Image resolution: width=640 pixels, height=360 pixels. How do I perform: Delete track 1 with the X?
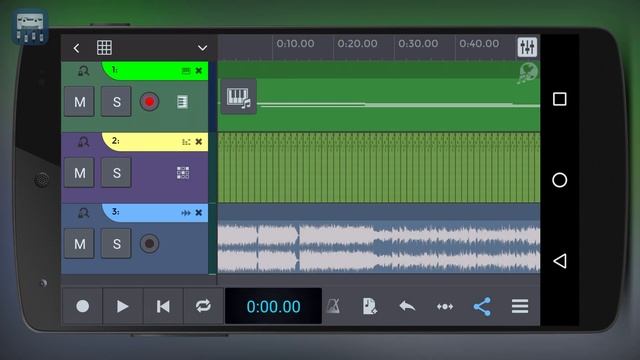coord(199,71)
